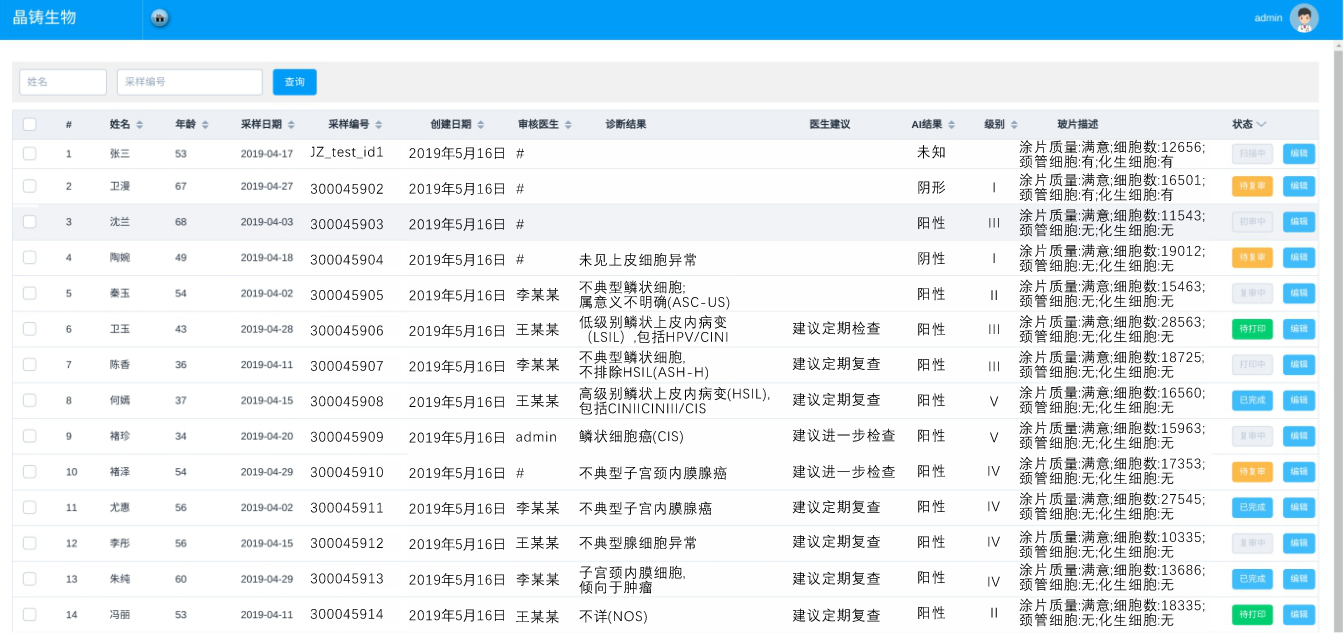Image resolution: width=1344 pixels, height=636 pixels.
Task: Click the home icon in the top bar
Action: (159, 18)
